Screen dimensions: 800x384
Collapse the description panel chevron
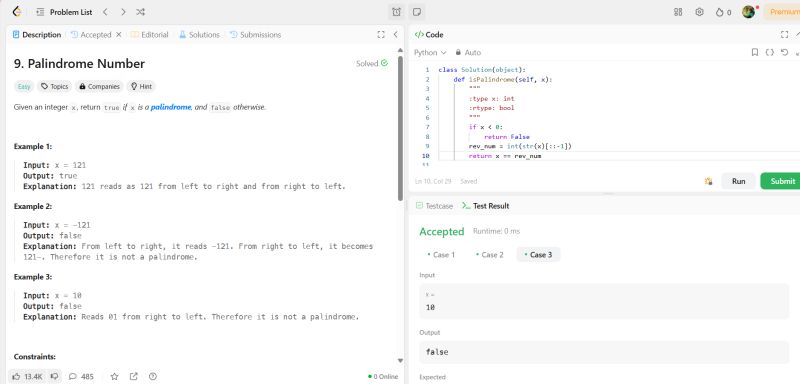pyautogui.click(x=395, y=35)
